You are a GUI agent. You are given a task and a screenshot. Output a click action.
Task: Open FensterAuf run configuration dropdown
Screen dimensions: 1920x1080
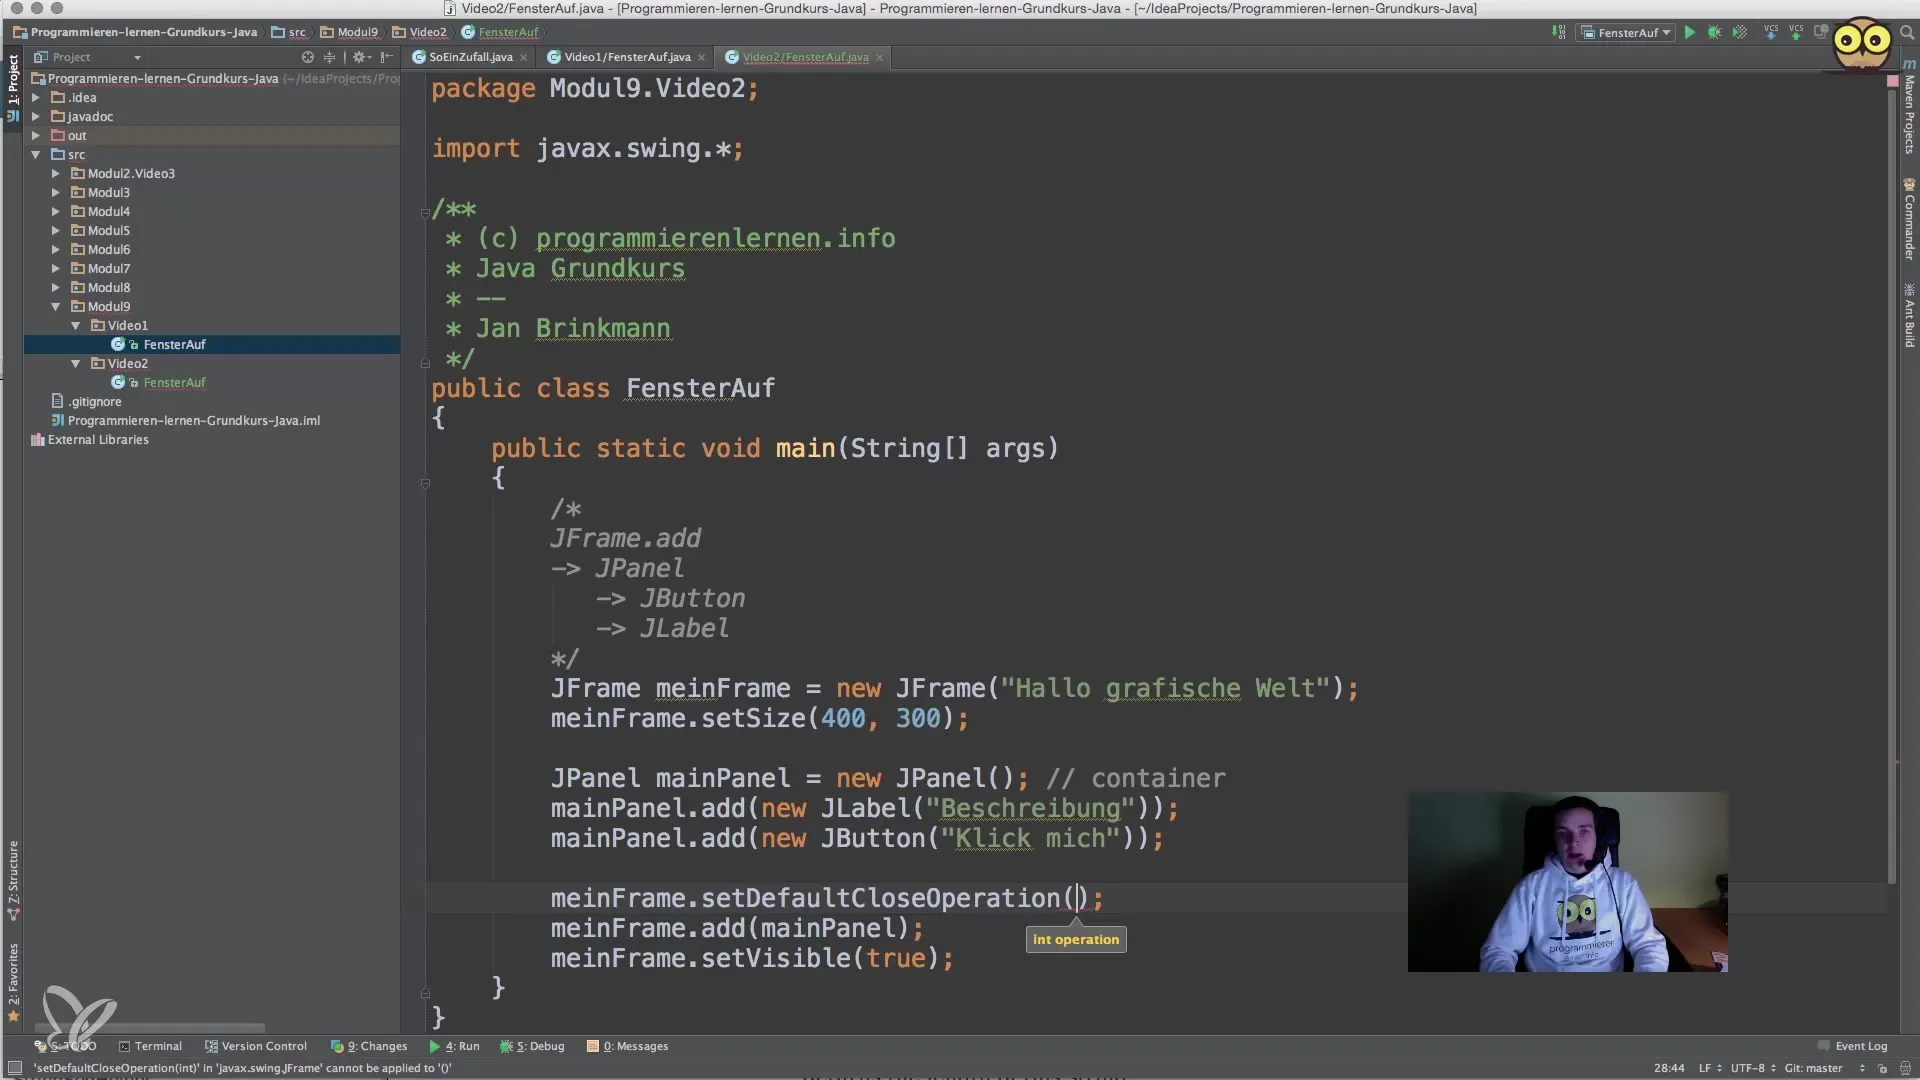pos(1627,32)
